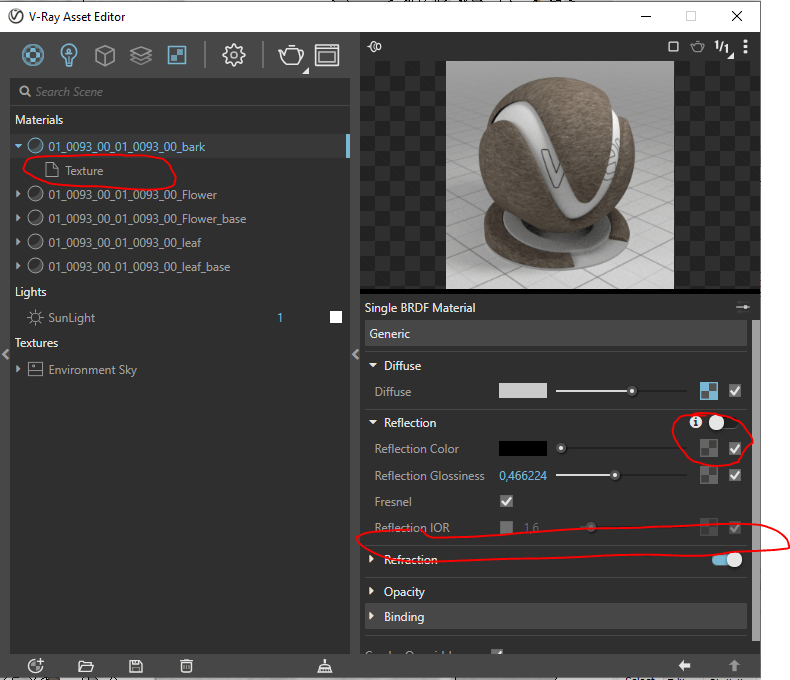The width and height of the screenshot is (790, 680).
Task: Open the Materials category icon
Action: pyautogui.click(x=34, y=55)
